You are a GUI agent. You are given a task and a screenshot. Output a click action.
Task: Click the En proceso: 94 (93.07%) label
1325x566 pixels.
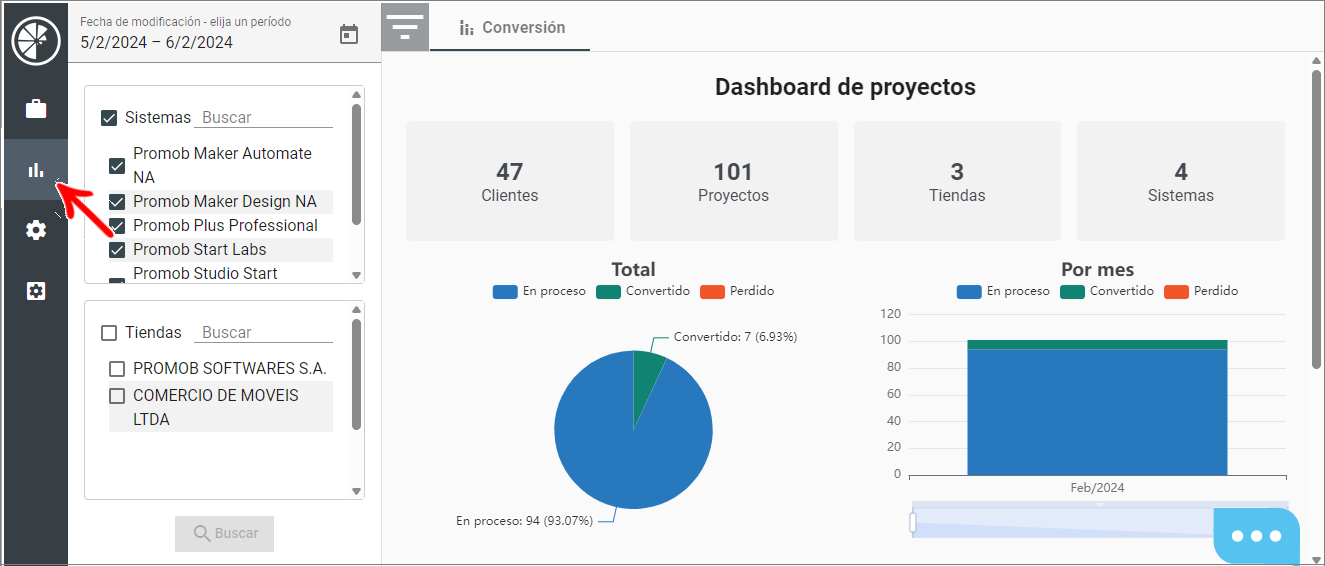pyautogui.click(x=525, y=520)
